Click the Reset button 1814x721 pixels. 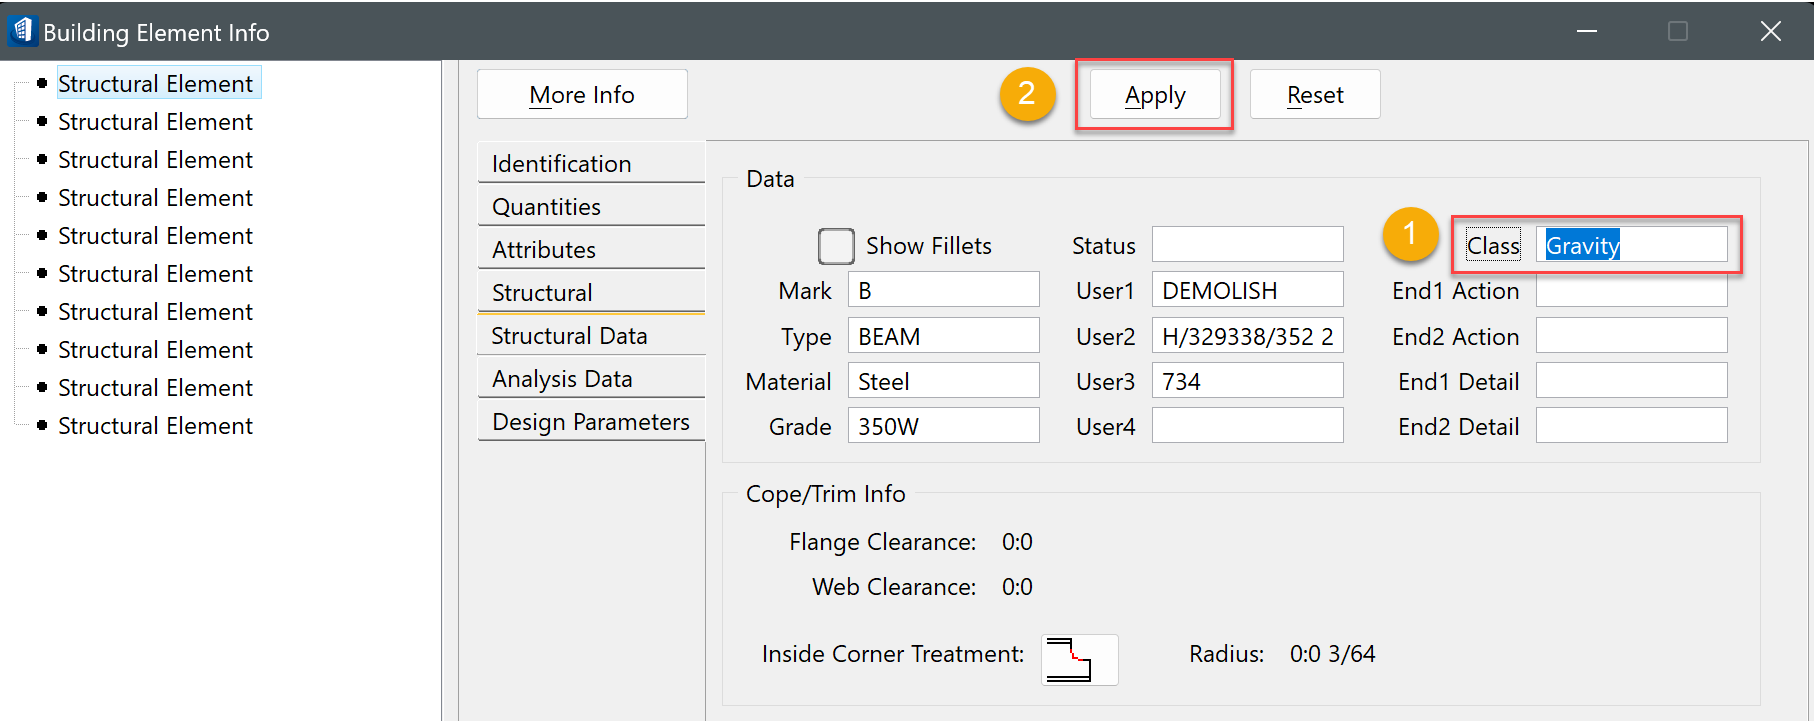[x=1315, y=94]
